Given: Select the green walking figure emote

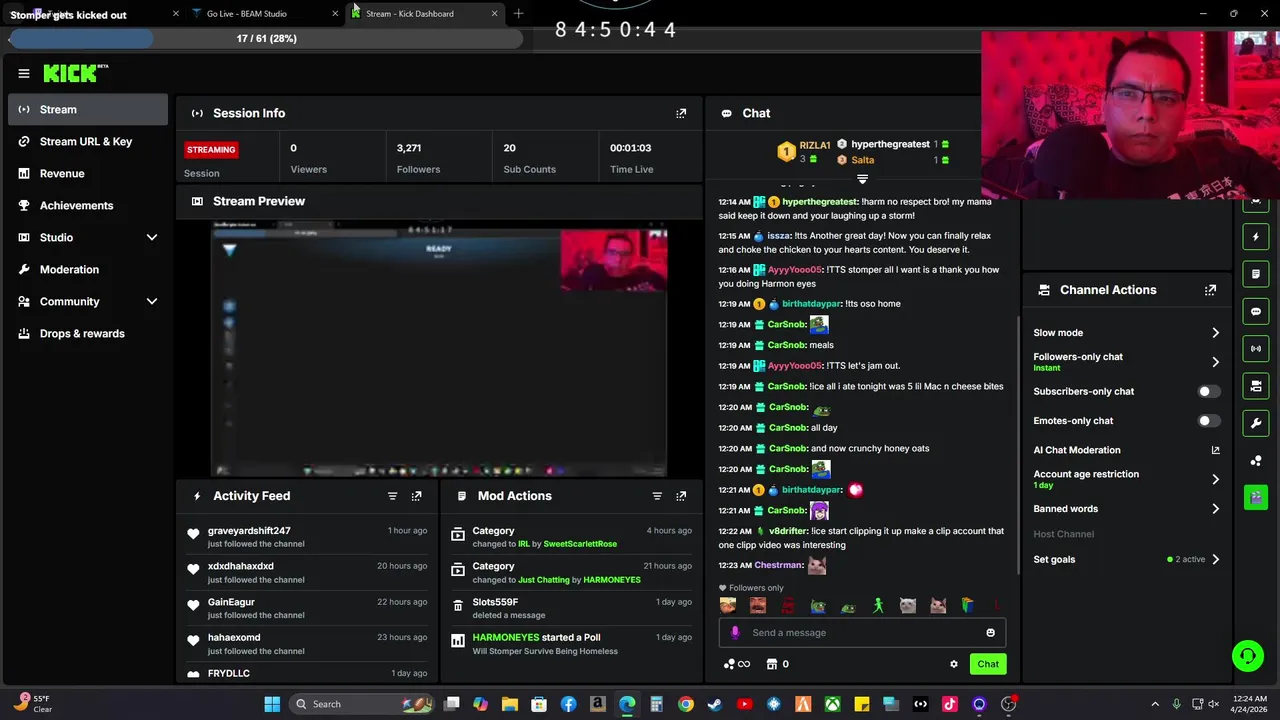Looking at the screenshot, I should (878, 605).
